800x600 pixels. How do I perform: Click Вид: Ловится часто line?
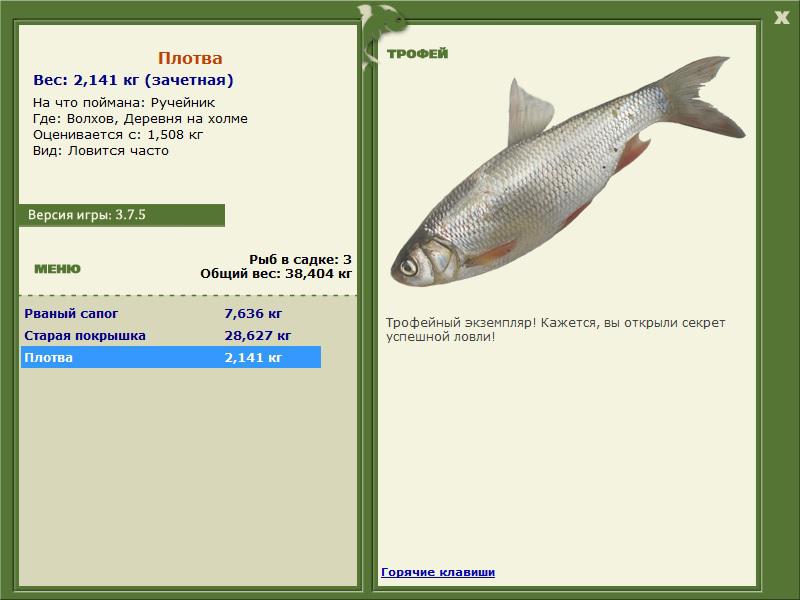(x=101, y=151)
